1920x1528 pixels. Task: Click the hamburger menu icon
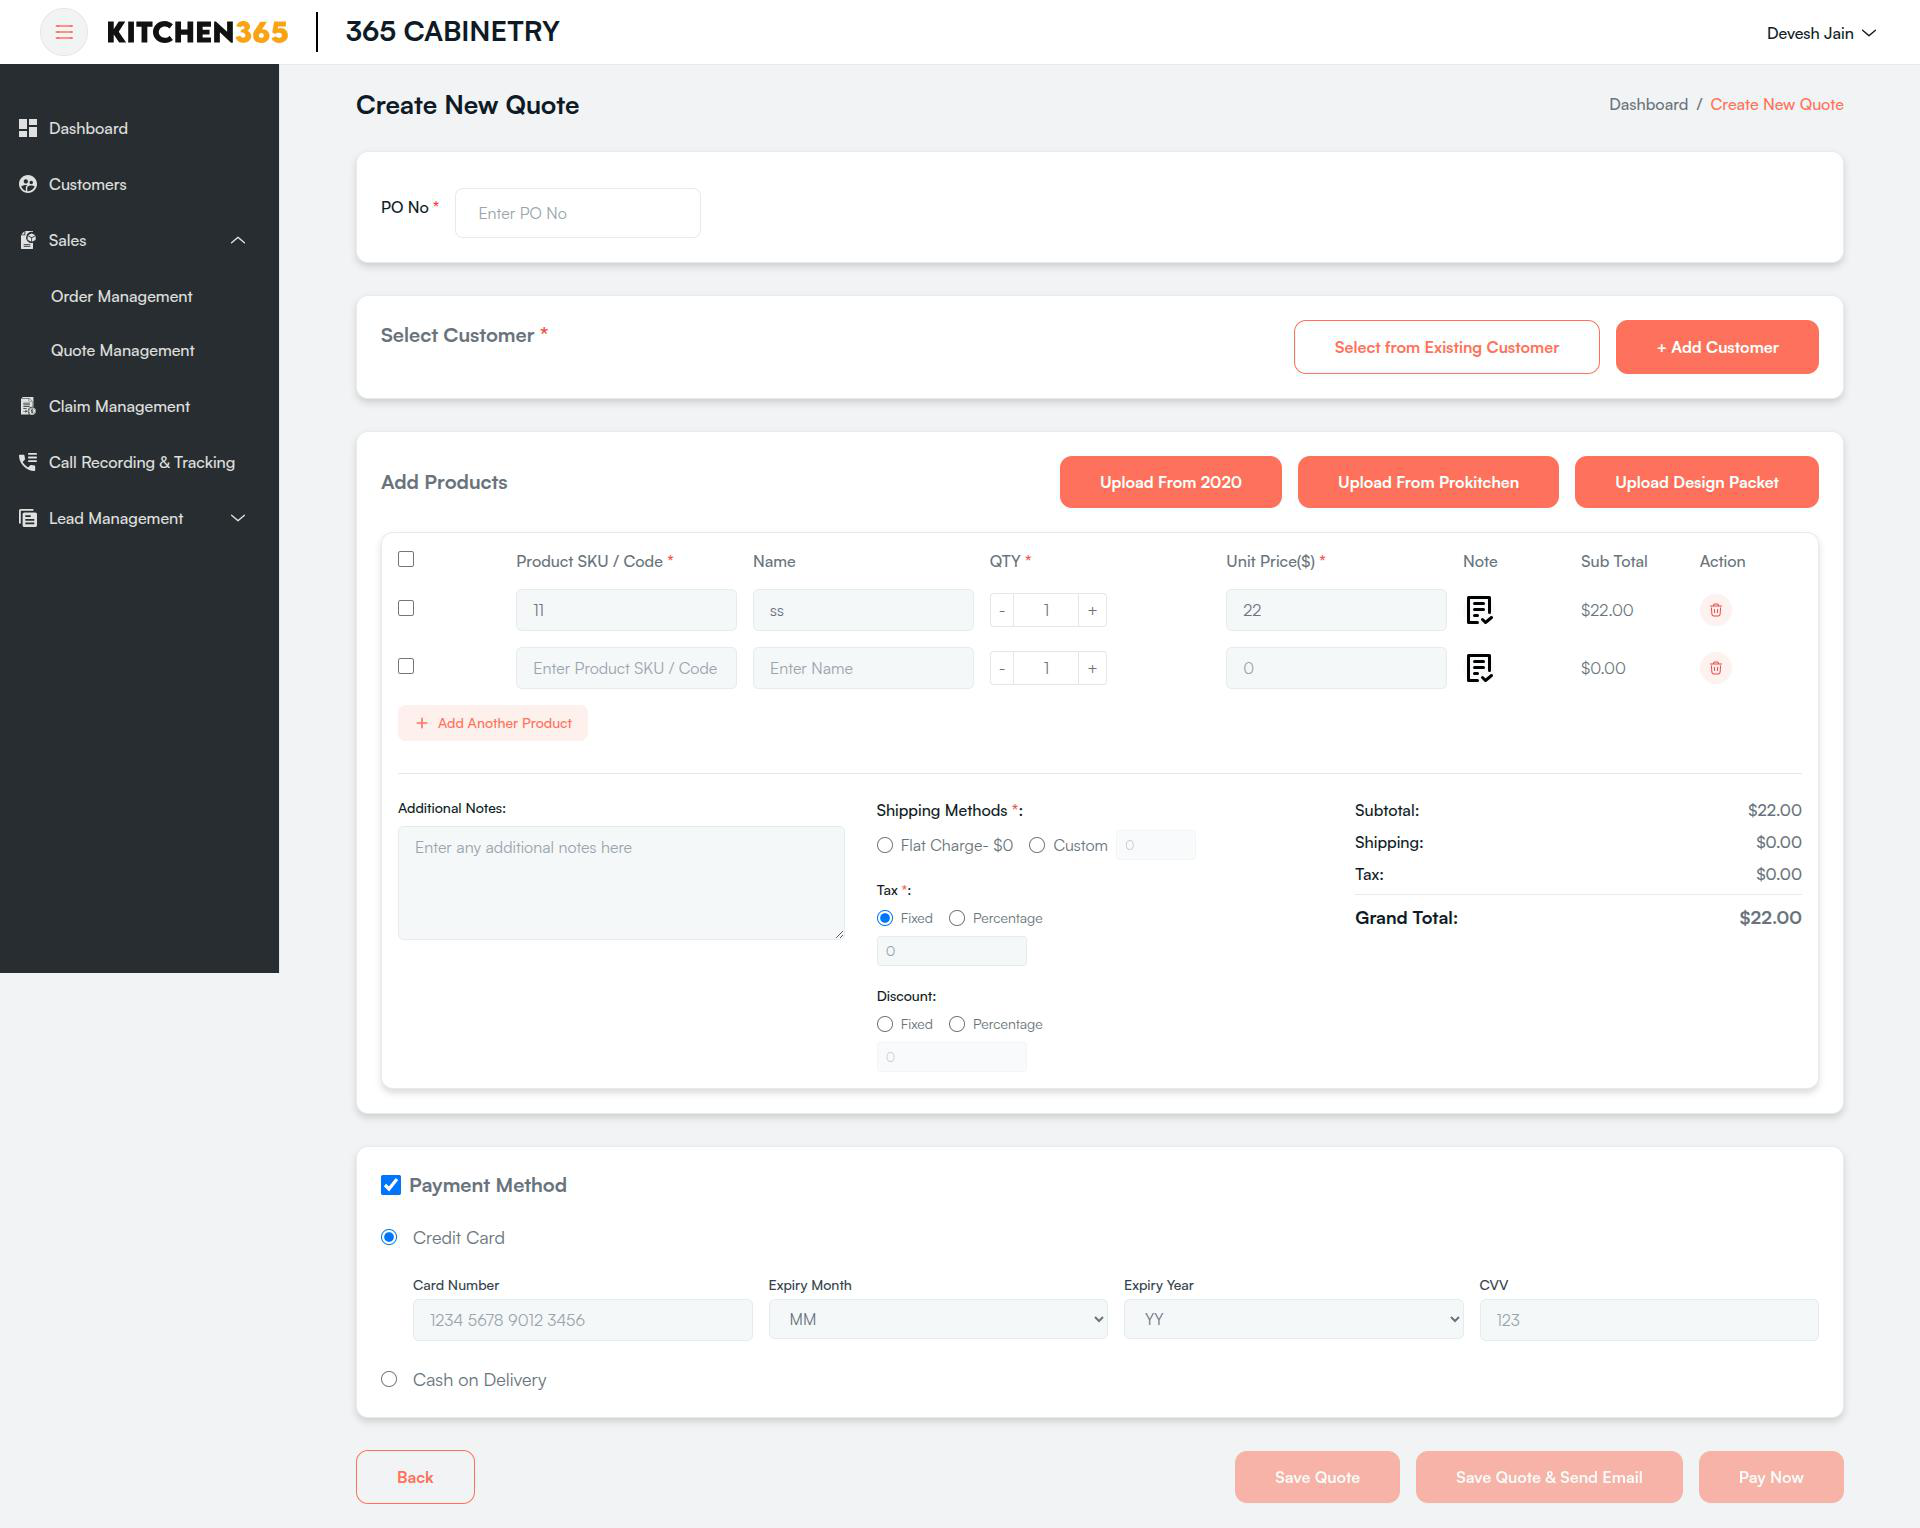(64, 32)
